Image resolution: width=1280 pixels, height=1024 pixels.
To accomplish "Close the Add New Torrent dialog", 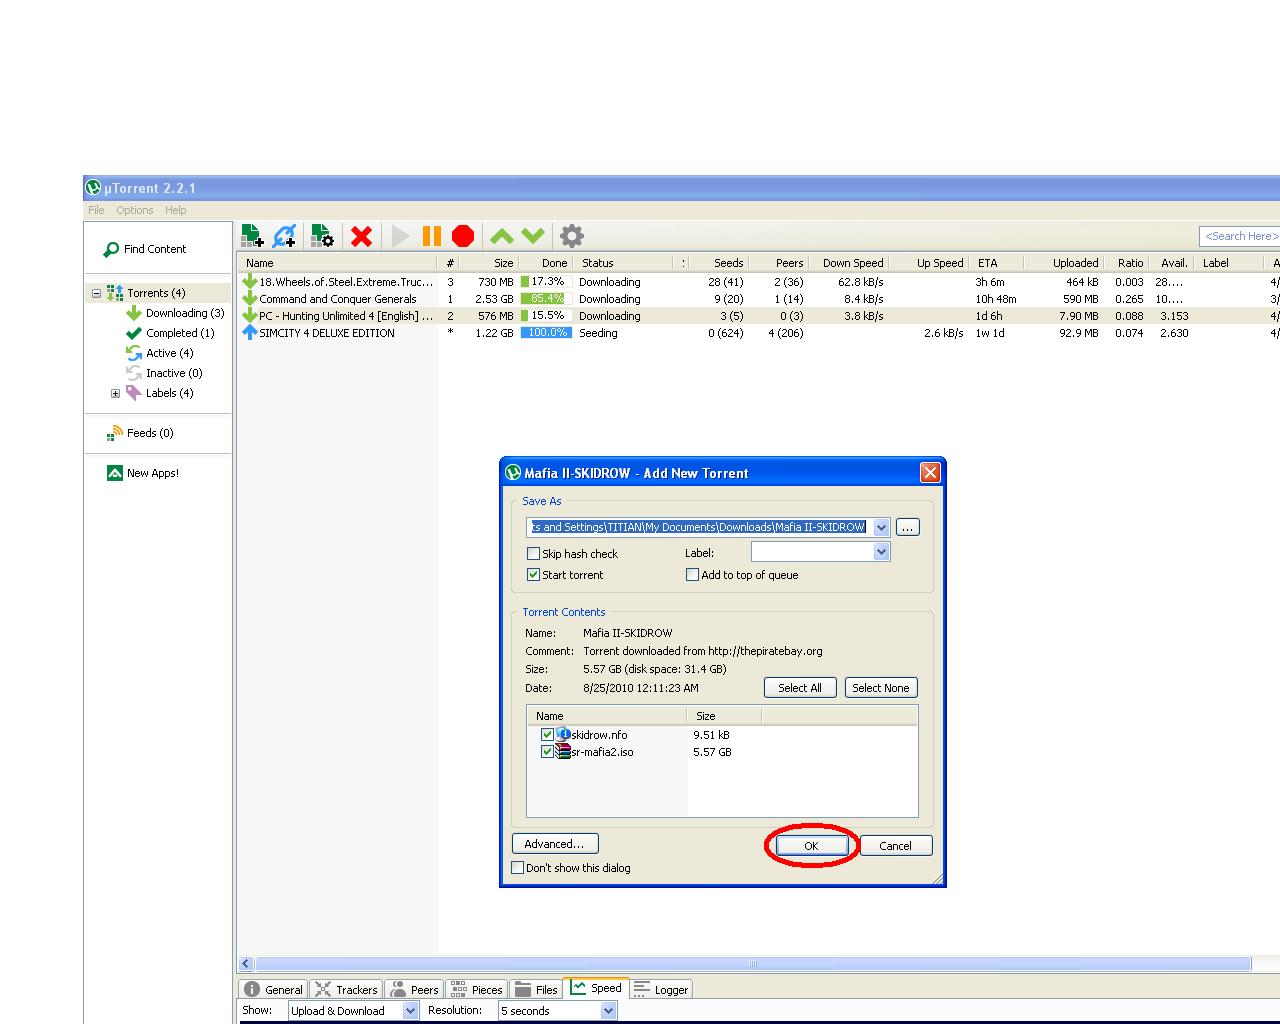I will click(x=930, y=473).
